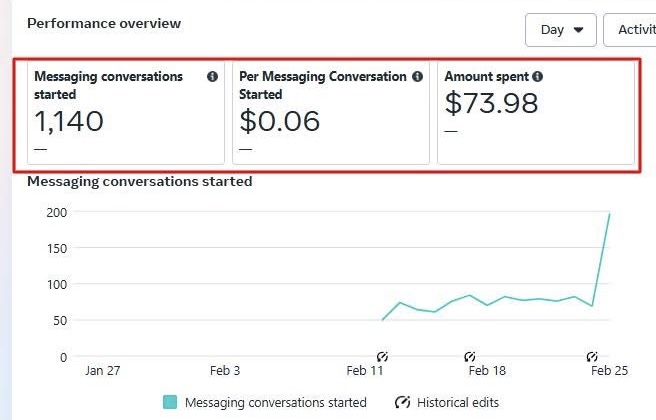Click historical edit marker at Feb 11

point(382,356)
